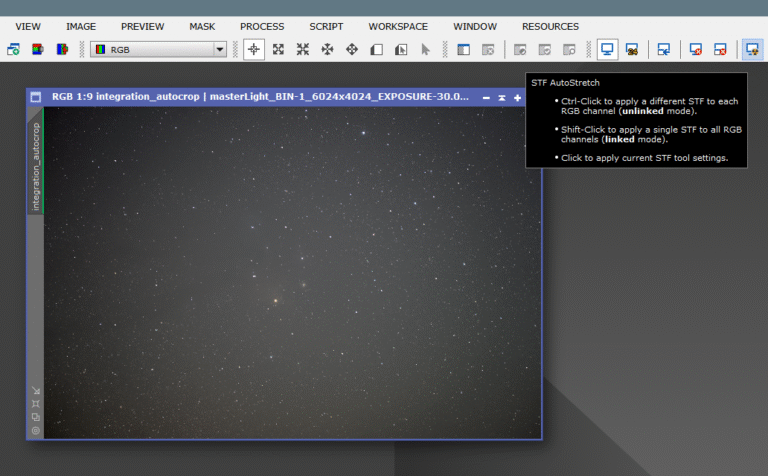
Task: Shade the integration_autocrop window with double-arrow button
Action: [502, 98]
